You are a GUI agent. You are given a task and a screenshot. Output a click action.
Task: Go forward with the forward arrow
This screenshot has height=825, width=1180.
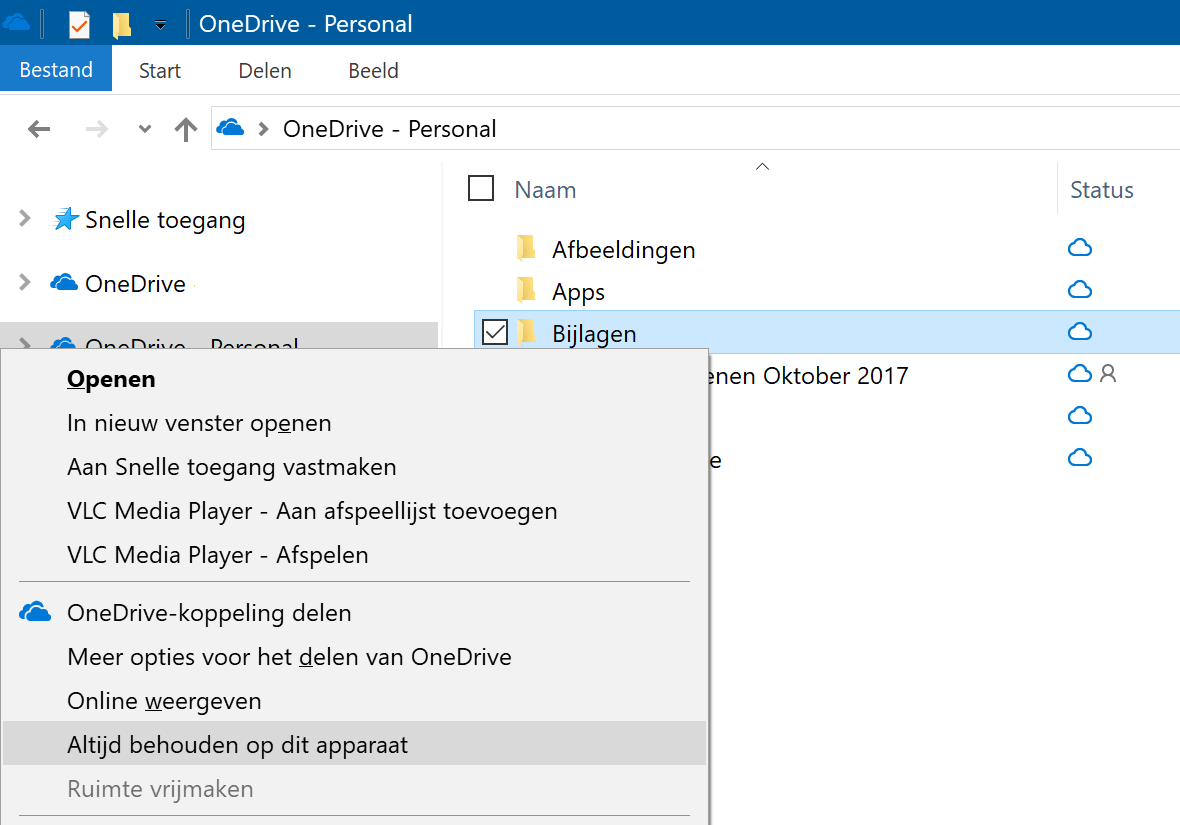[x=96, y=129]
